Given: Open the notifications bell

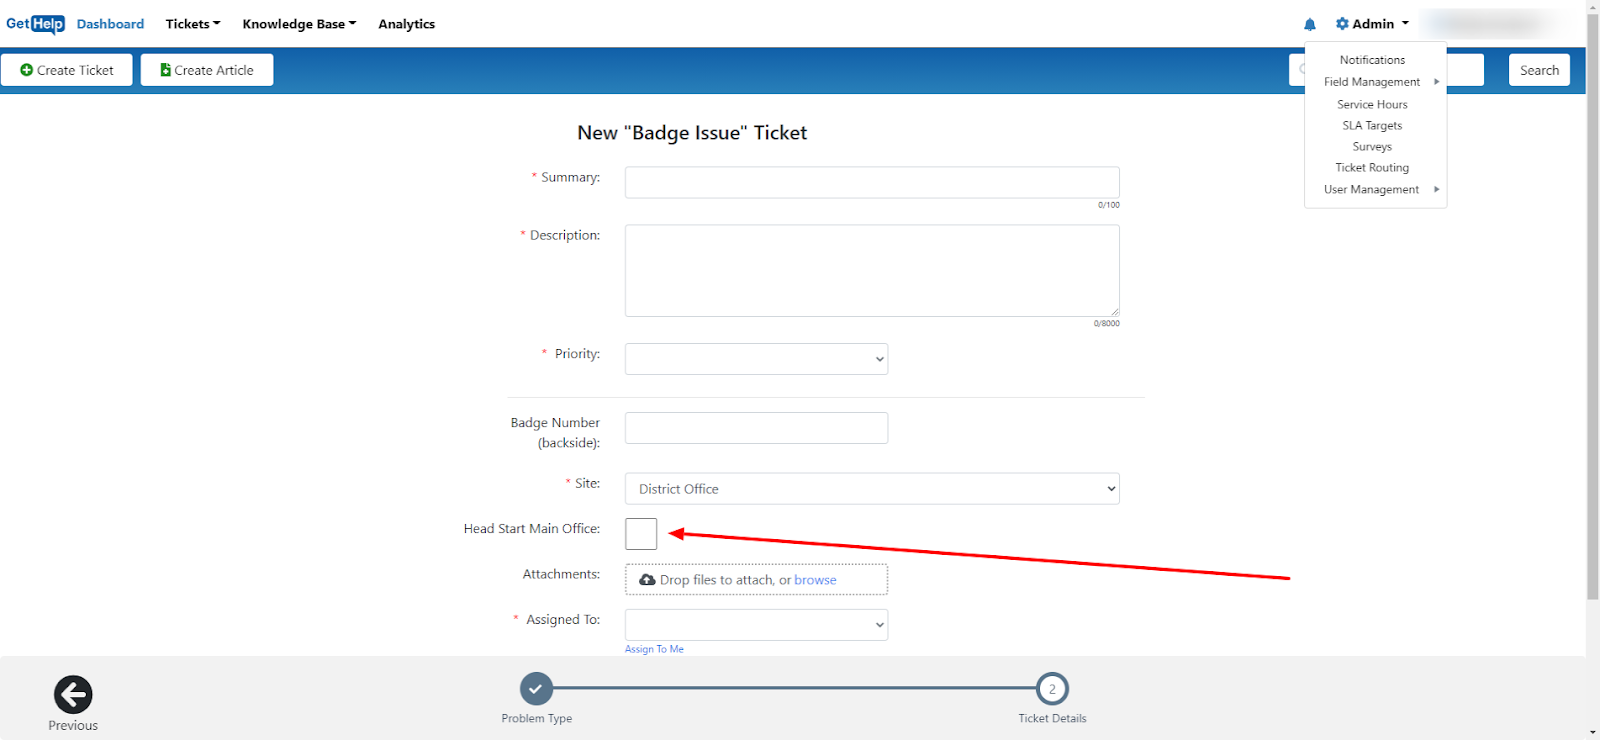Looking at the screenshot, I should [x=1310, y=24].
